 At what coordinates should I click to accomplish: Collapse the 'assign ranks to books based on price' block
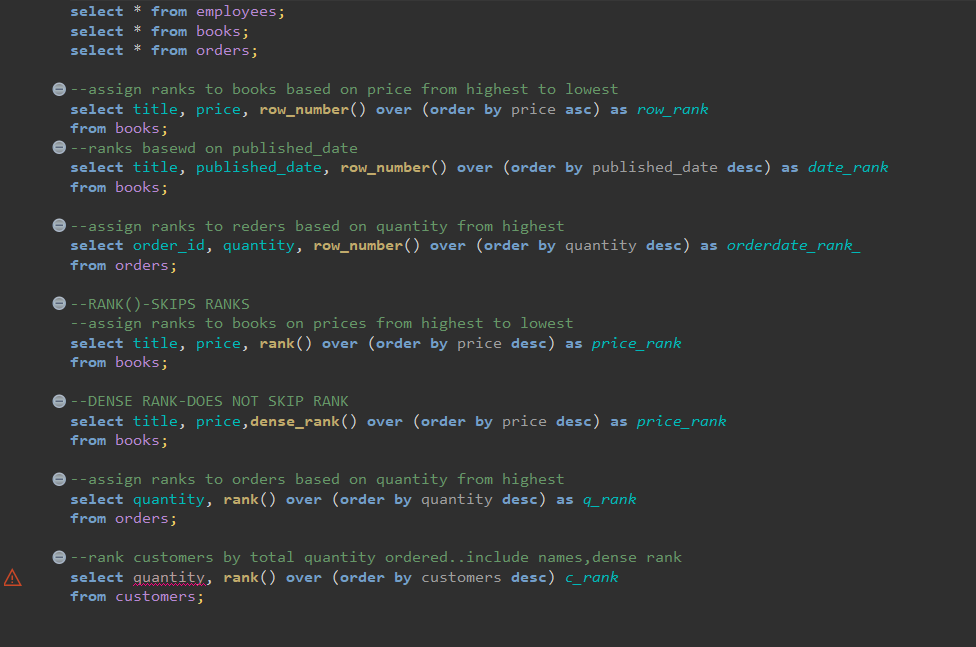[59, 90]
